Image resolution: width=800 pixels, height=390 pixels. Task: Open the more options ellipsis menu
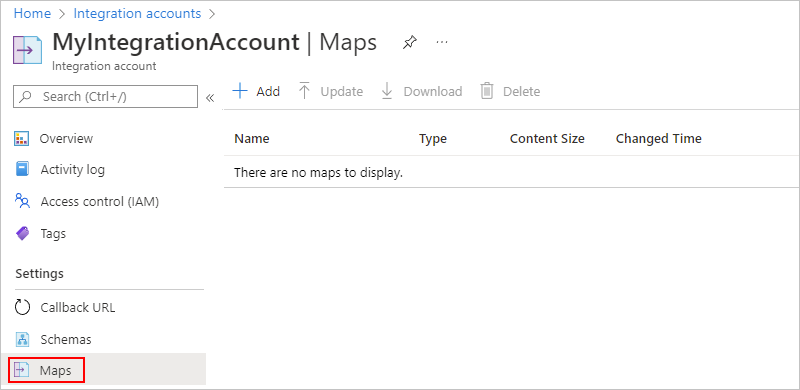(x=442, y=42)
